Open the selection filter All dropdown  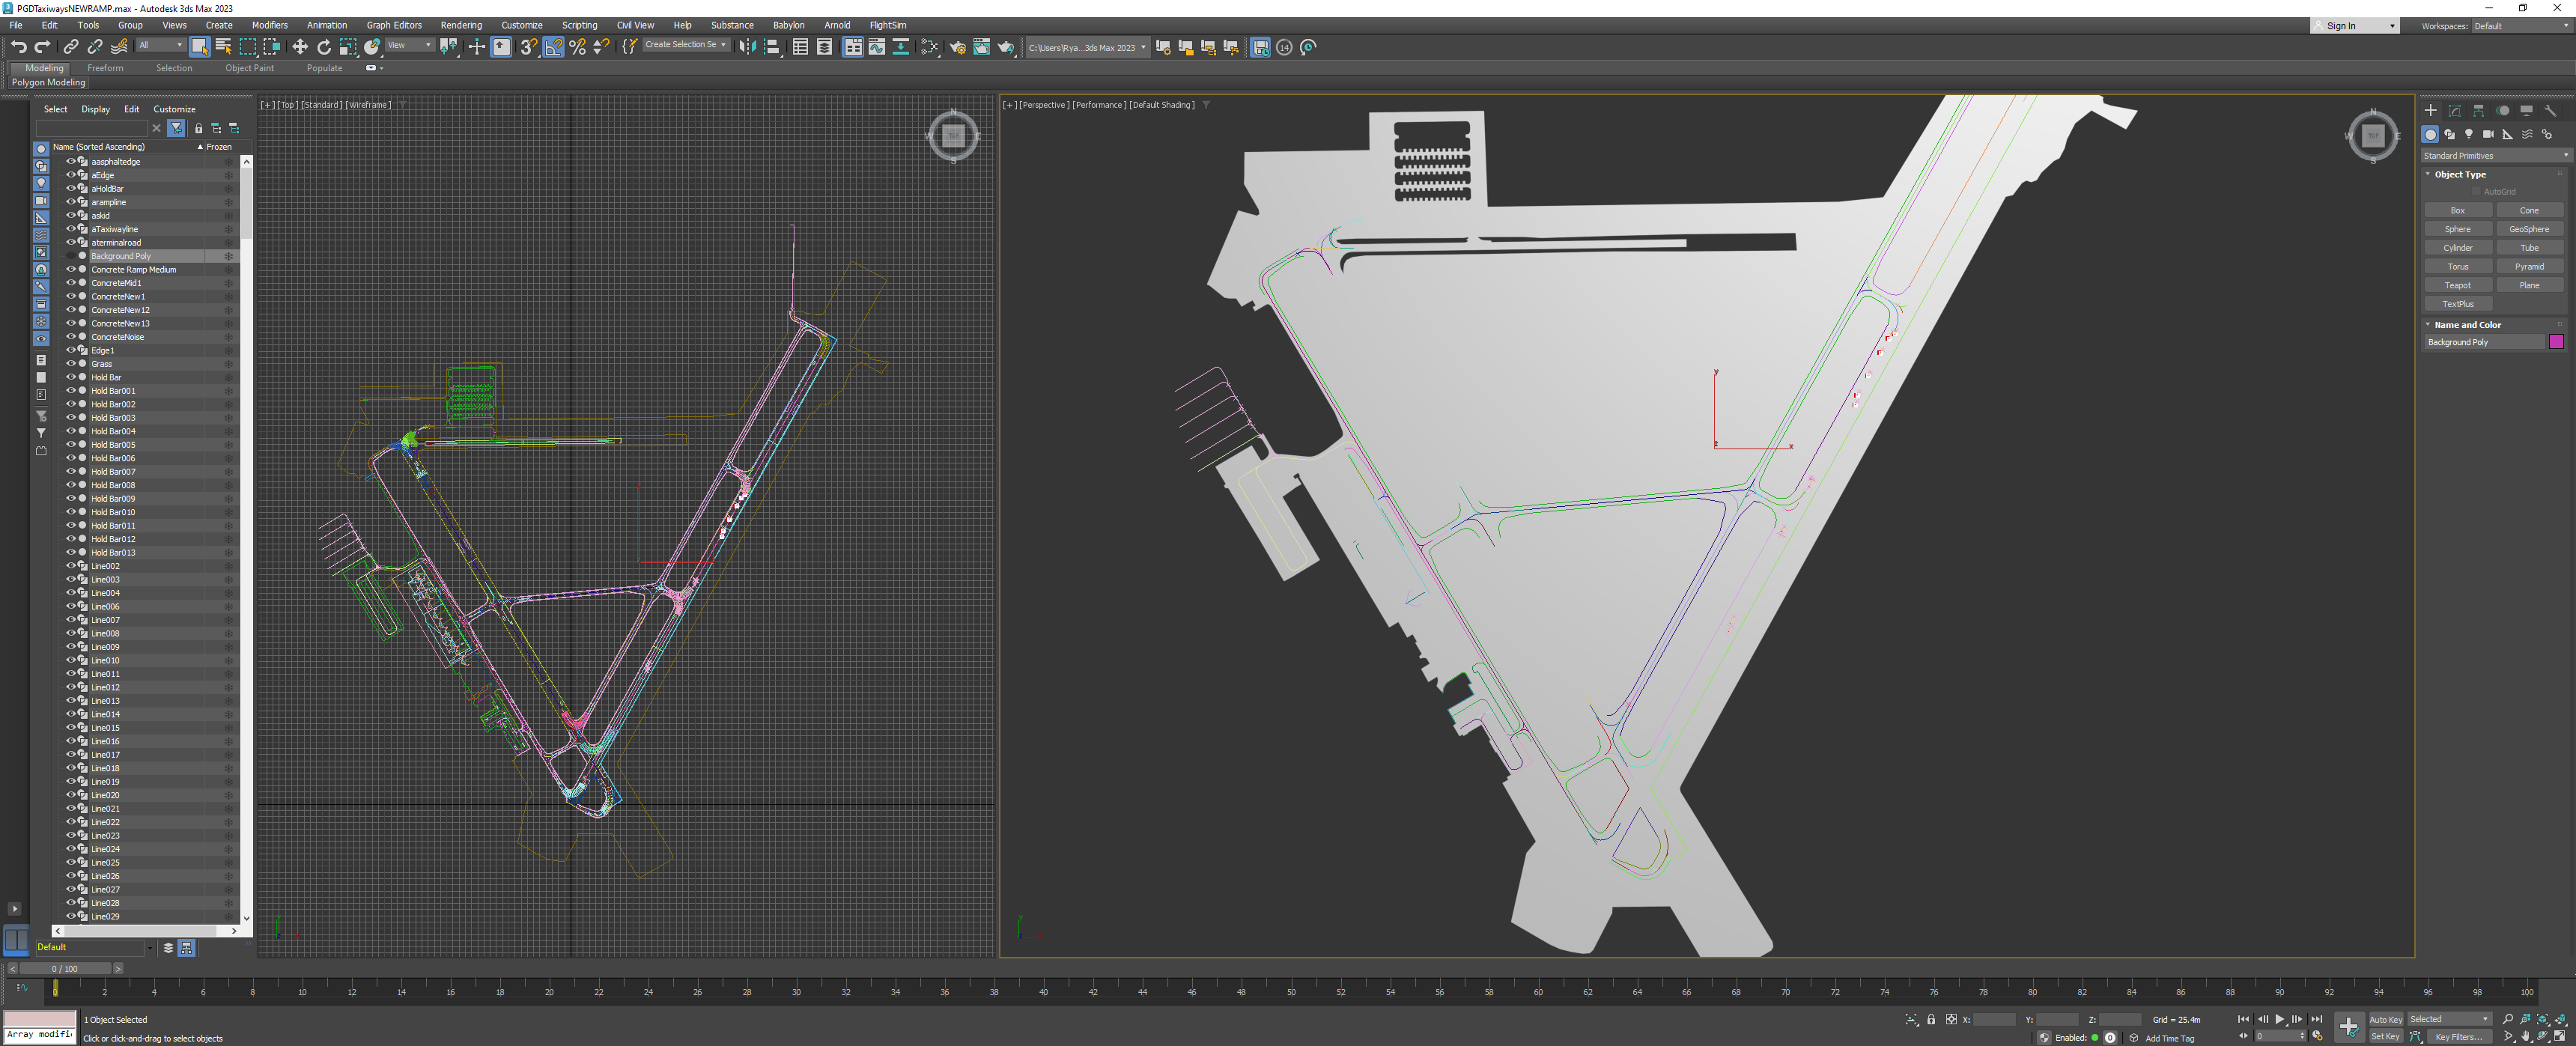160,46
